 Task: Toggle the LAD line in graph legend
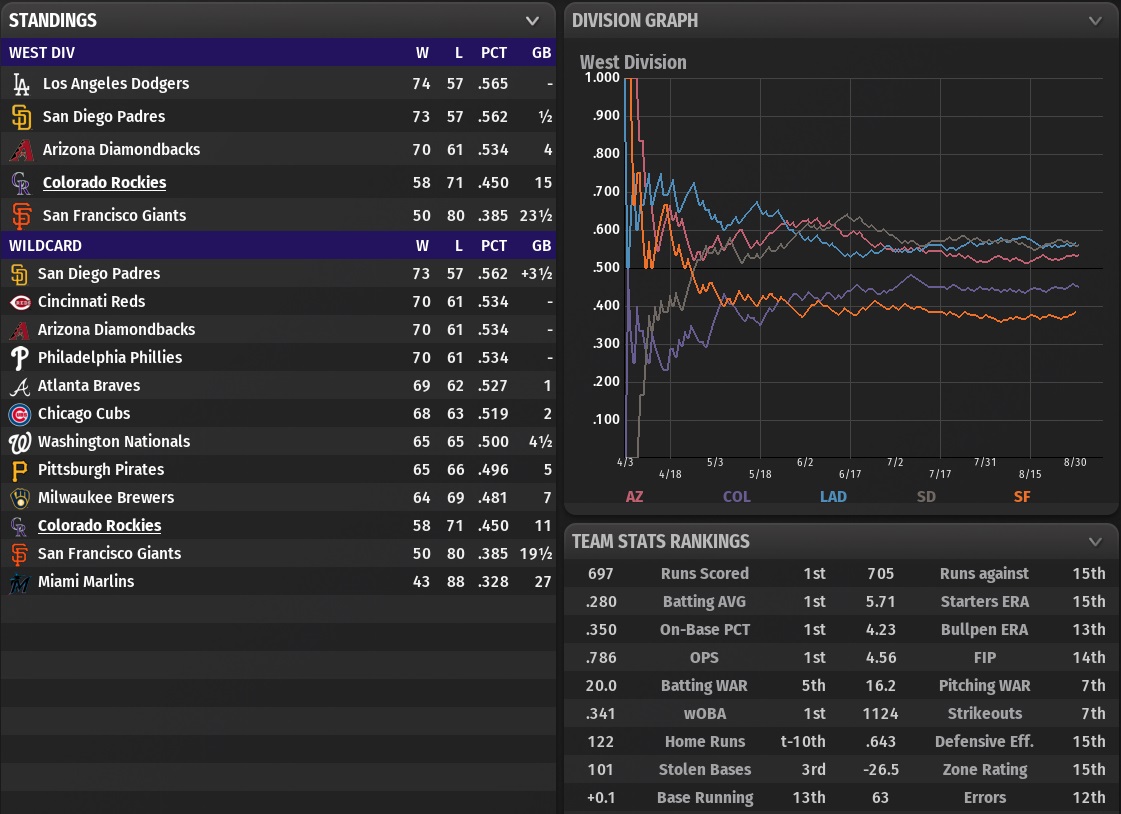click(x=833, y=497)
